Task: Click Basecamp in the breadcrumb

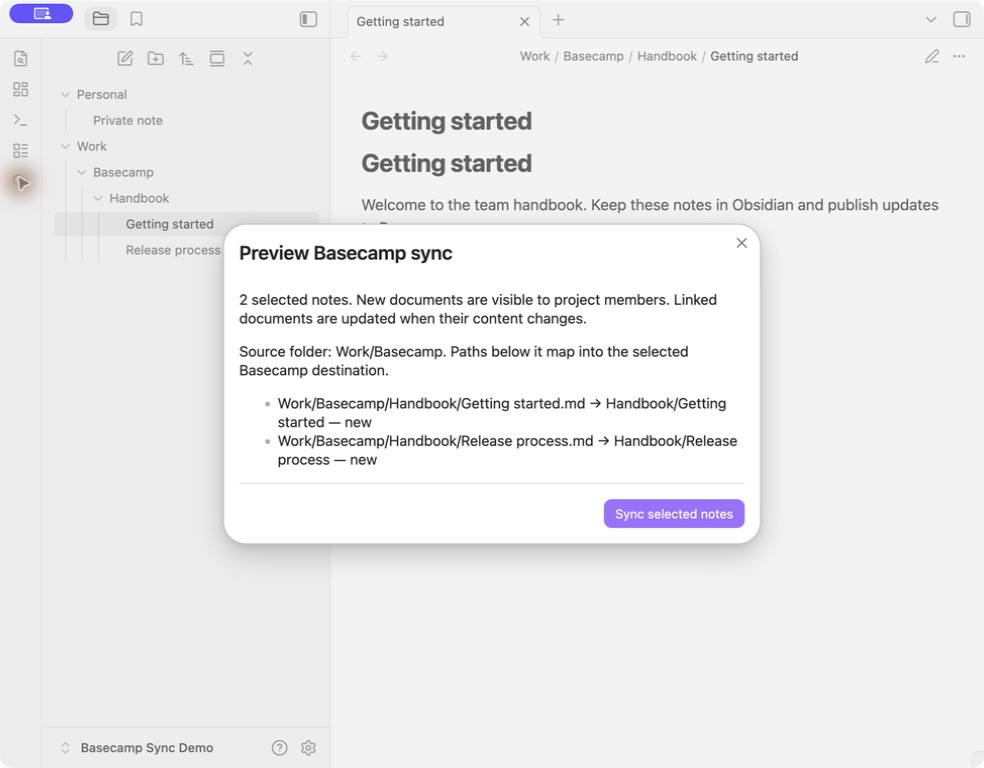Action: coord(593,56)
